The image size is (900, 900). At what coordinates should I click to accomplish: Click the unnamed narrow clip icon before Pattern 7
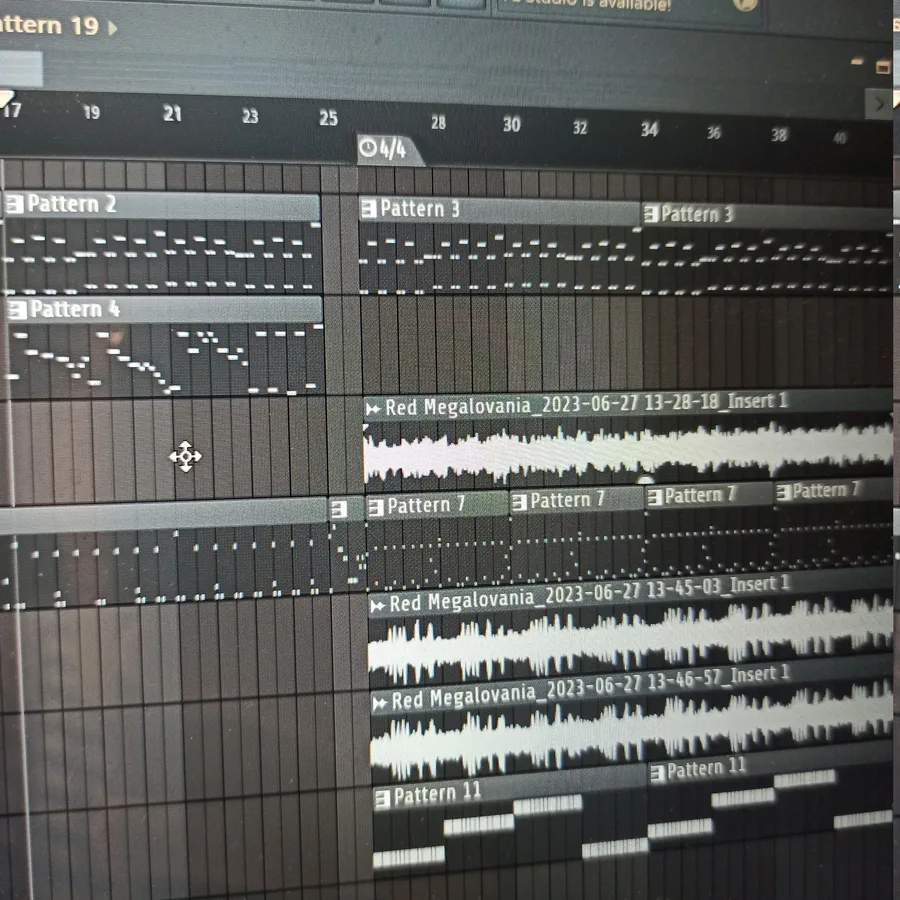click(x=339, y=509)
